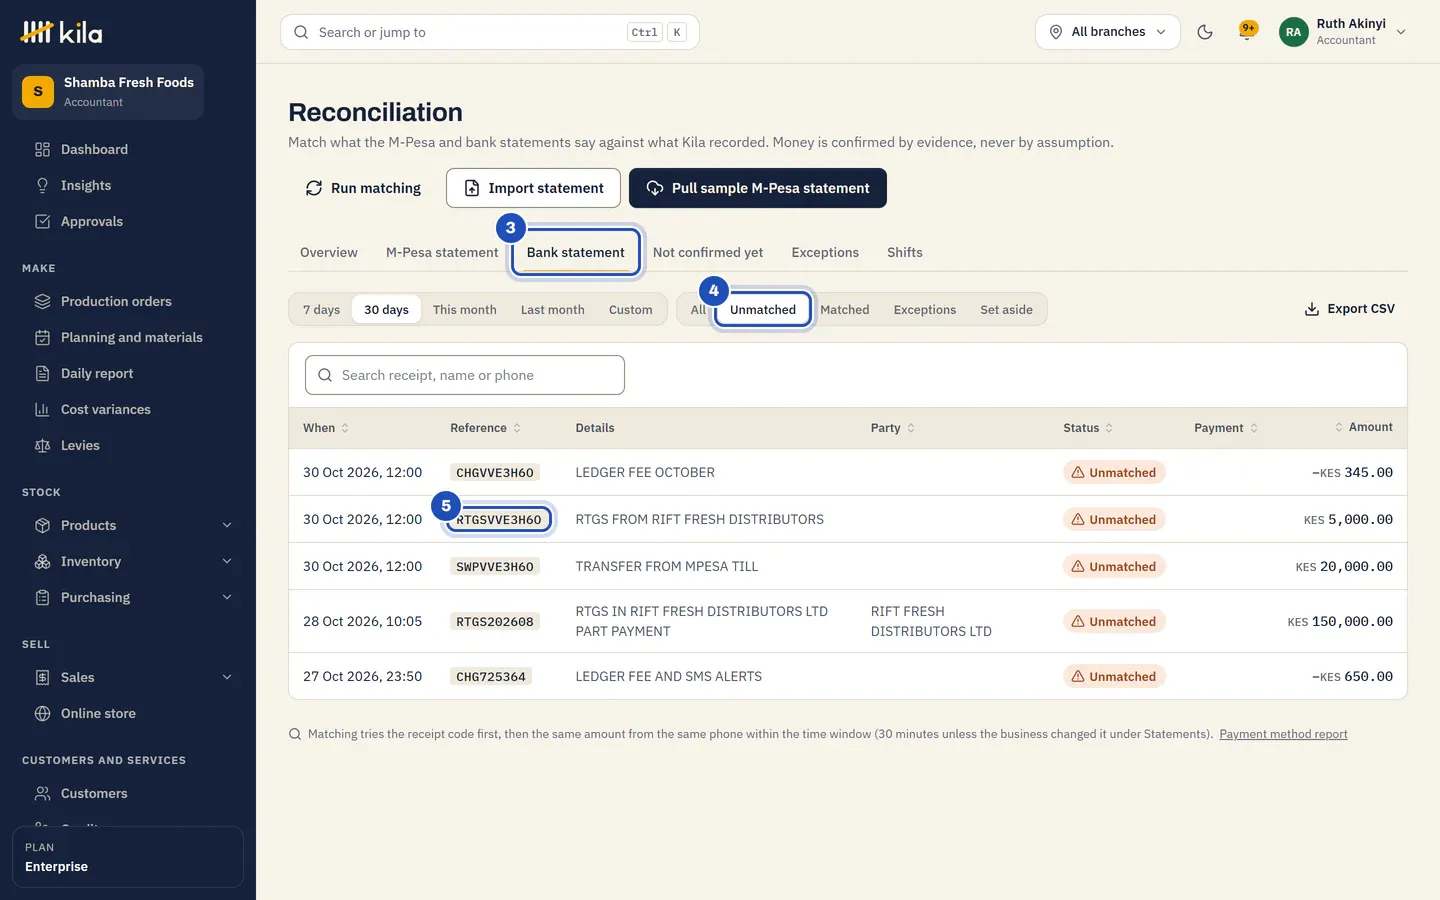Open All branches dropdown
This screenshot has height=900, width=1440.
[x=1108, y=32]
